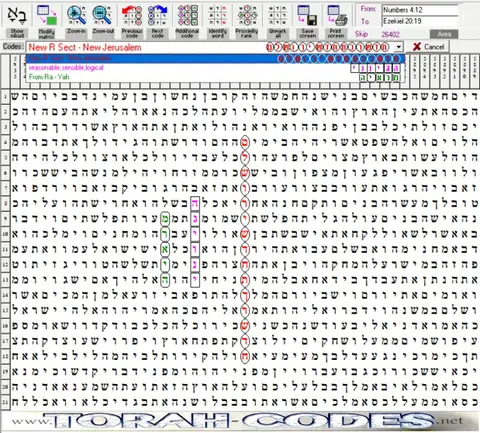Click the red circled letter in matrix row 18
This screenshot has height=433, width=480.
point(245,356)
